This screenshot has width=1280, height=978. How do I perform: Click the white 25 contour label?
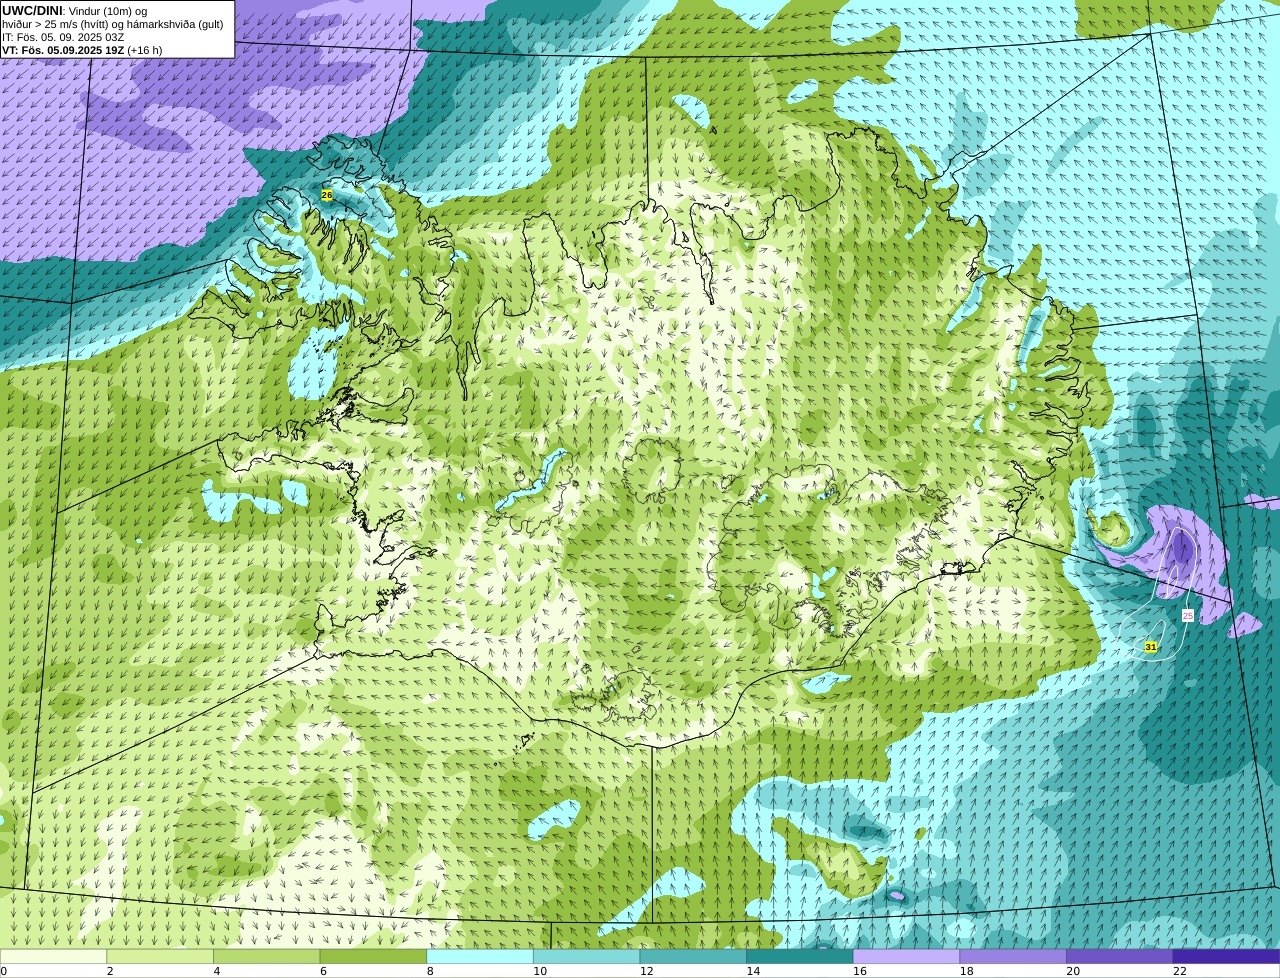1188,615
